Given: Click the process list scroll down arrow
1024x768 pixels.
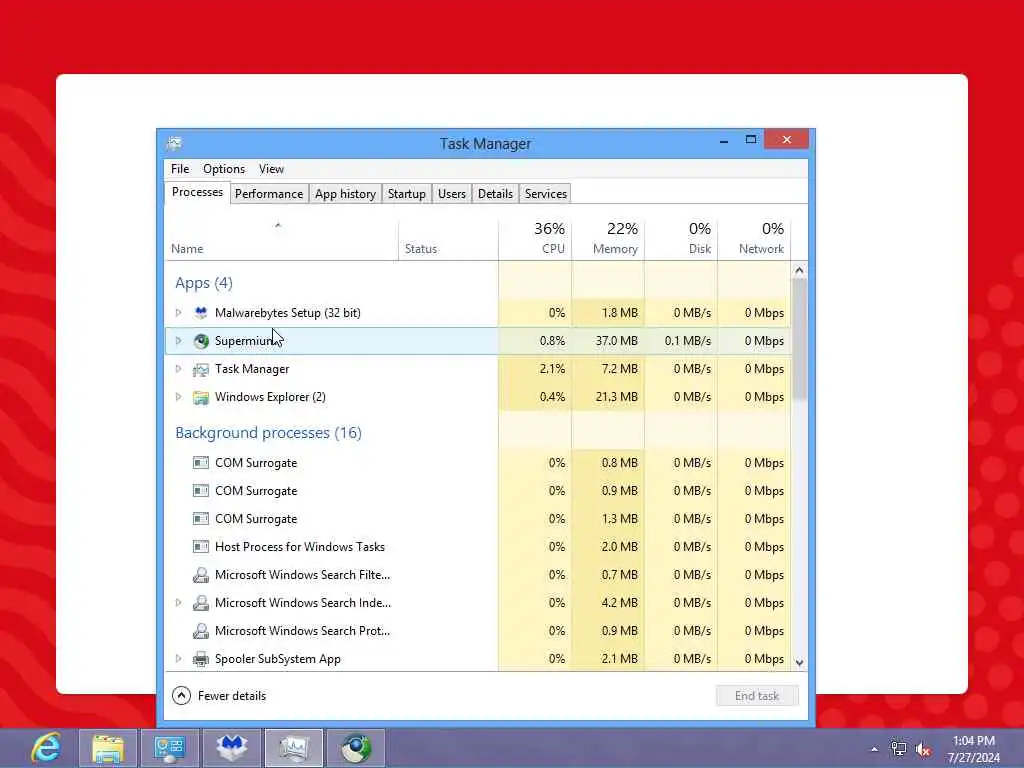Looking at the screenshot, I should pos(799,663).
